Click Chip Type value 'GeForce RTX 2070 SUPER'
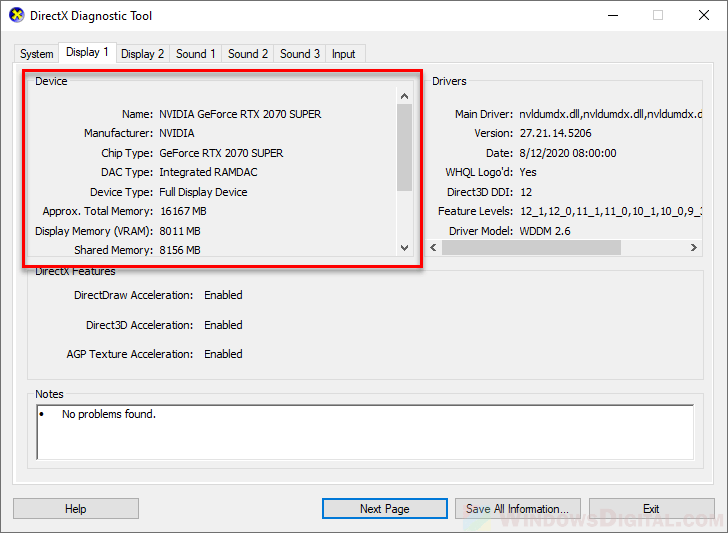 221,153
